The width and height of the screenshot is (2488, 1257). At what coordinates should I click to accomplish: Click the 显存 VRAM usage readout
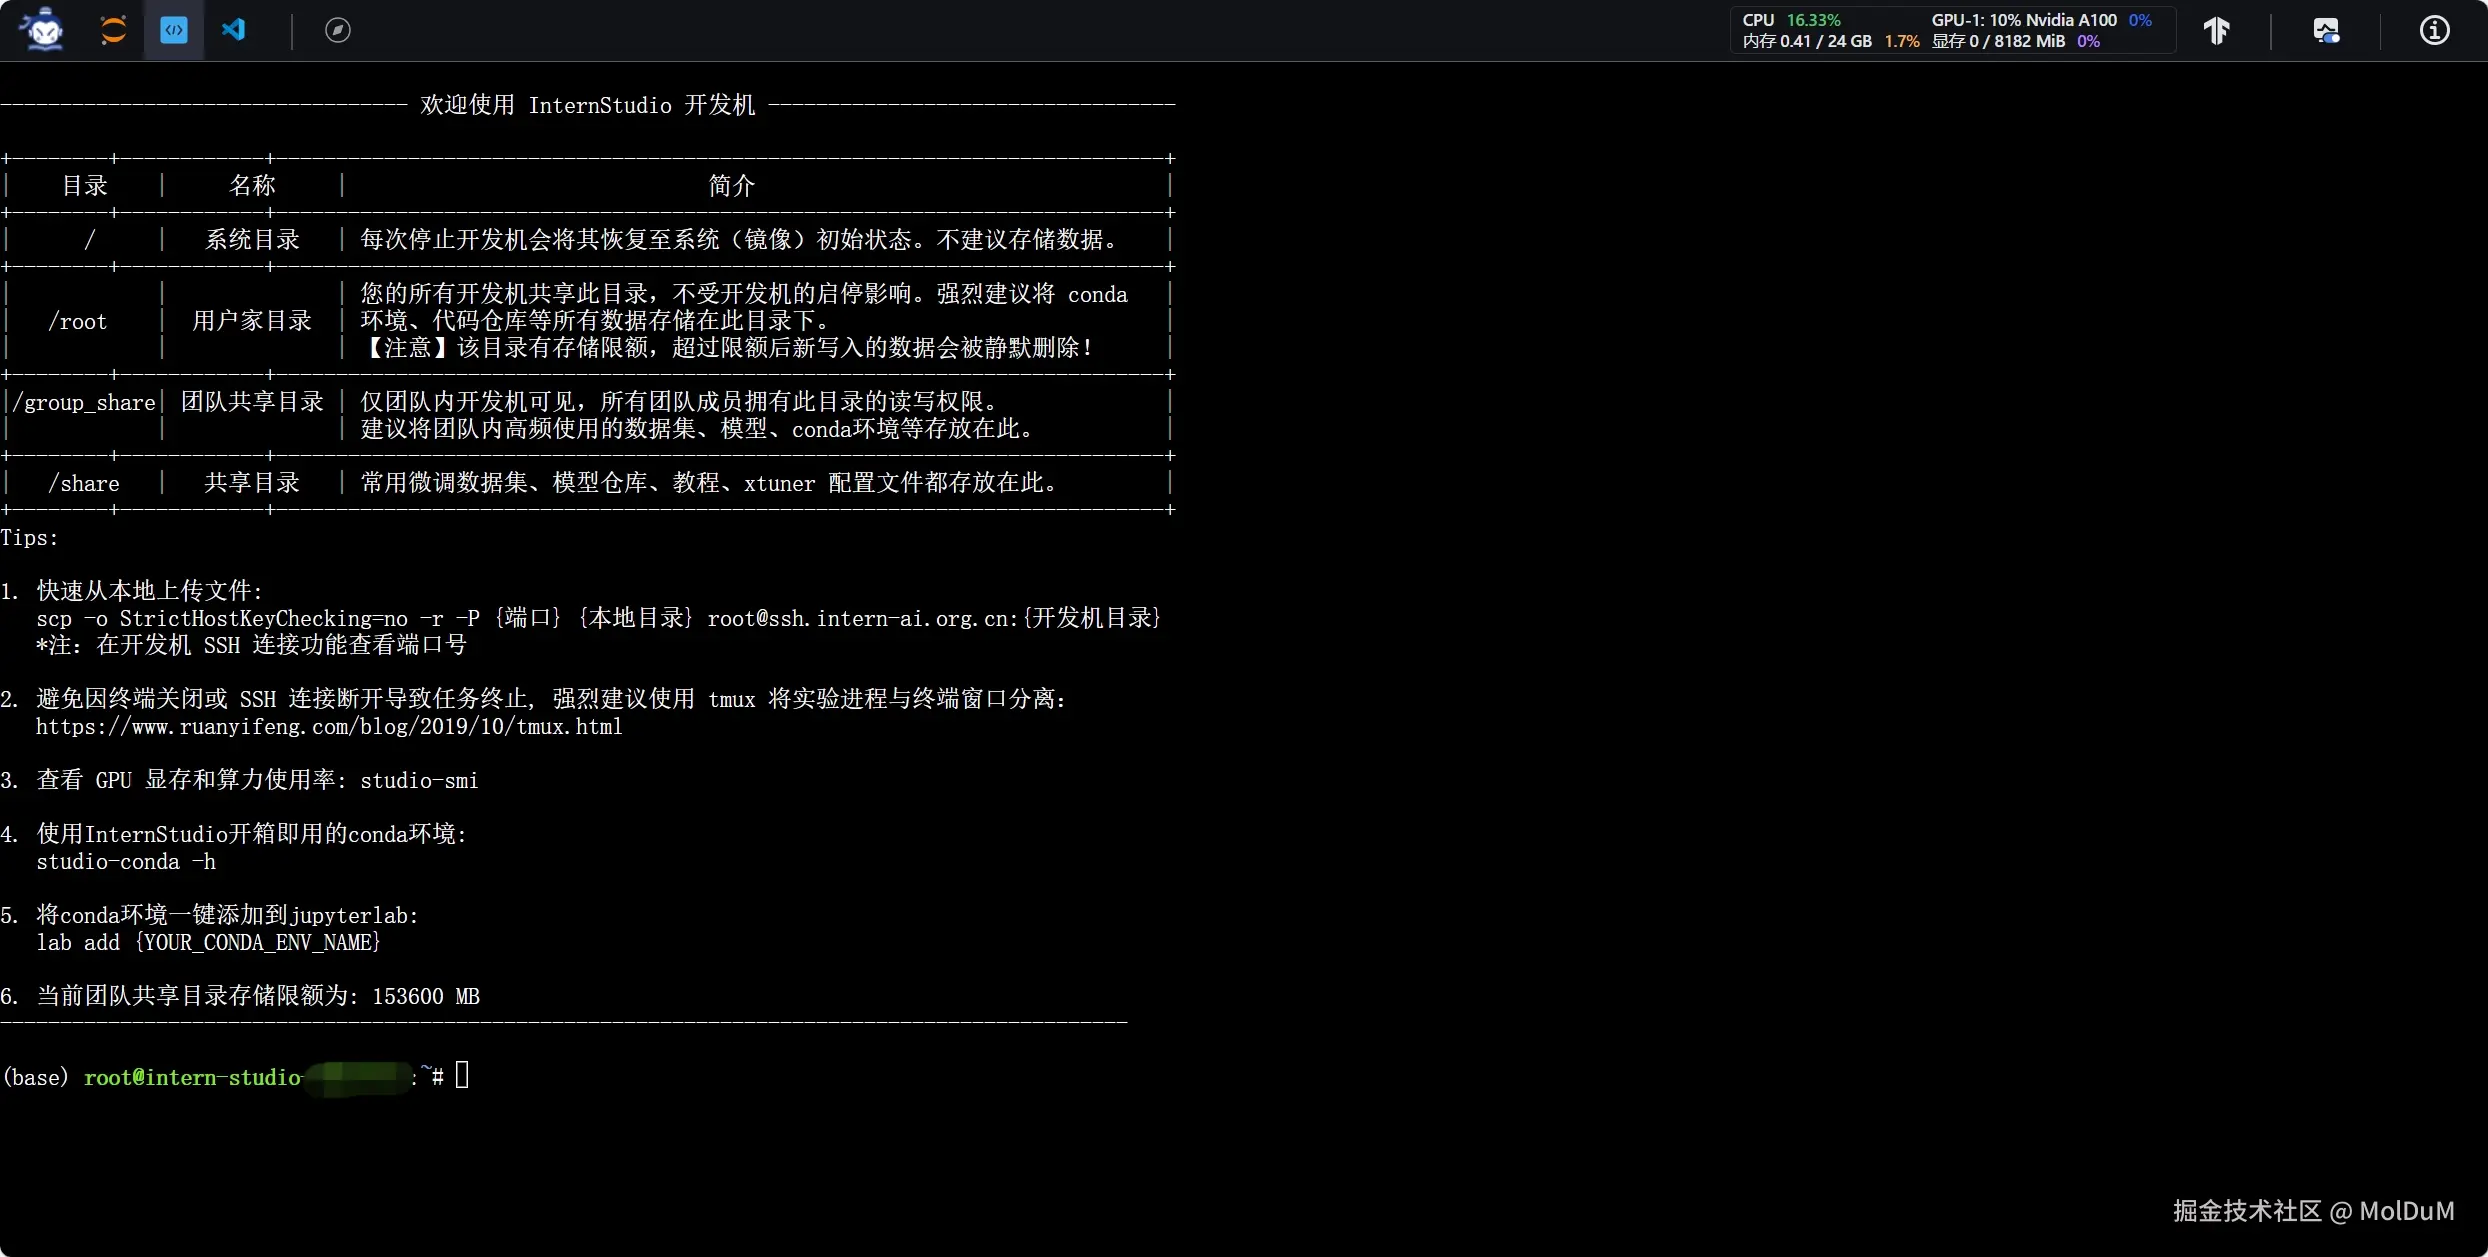pyautogui.click(x=1997, y=41)
